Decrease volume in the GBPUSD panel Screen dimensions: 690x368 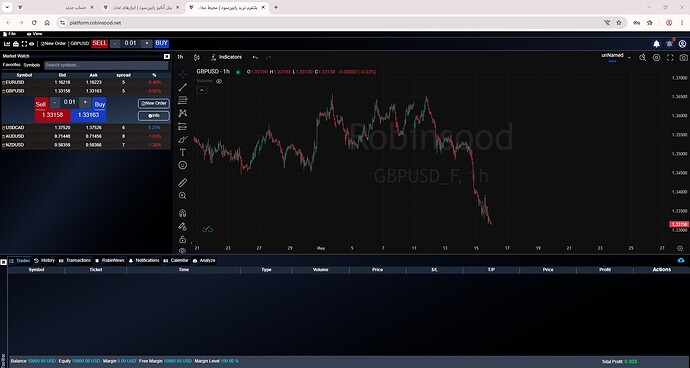55,103
